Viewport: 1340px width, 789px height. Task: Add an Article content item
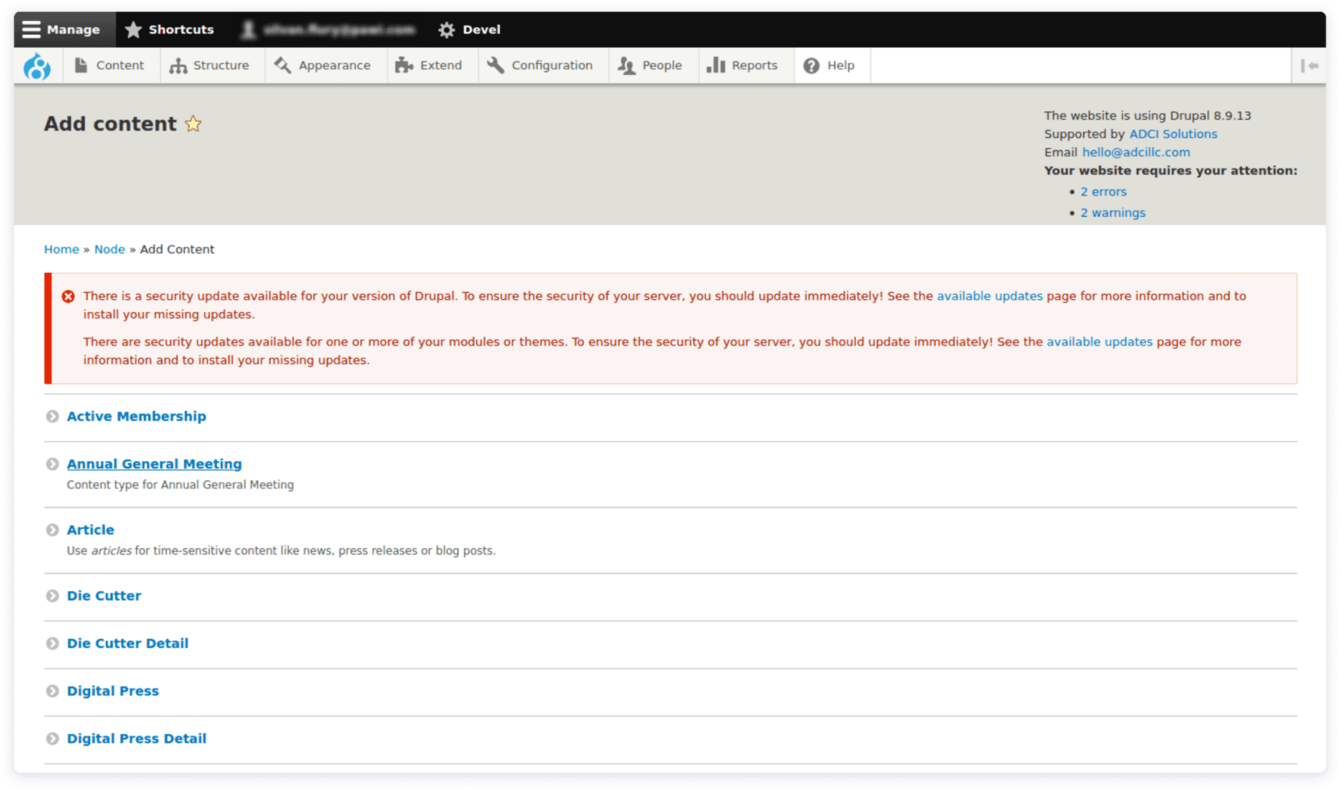pyautogui.click(x=90, y=530)
